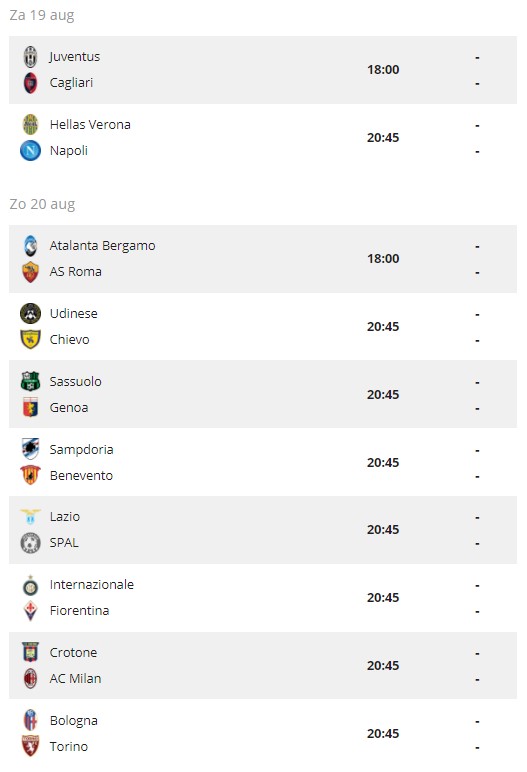Click the Benevento team name
The image size is (527, 772).
81,476
